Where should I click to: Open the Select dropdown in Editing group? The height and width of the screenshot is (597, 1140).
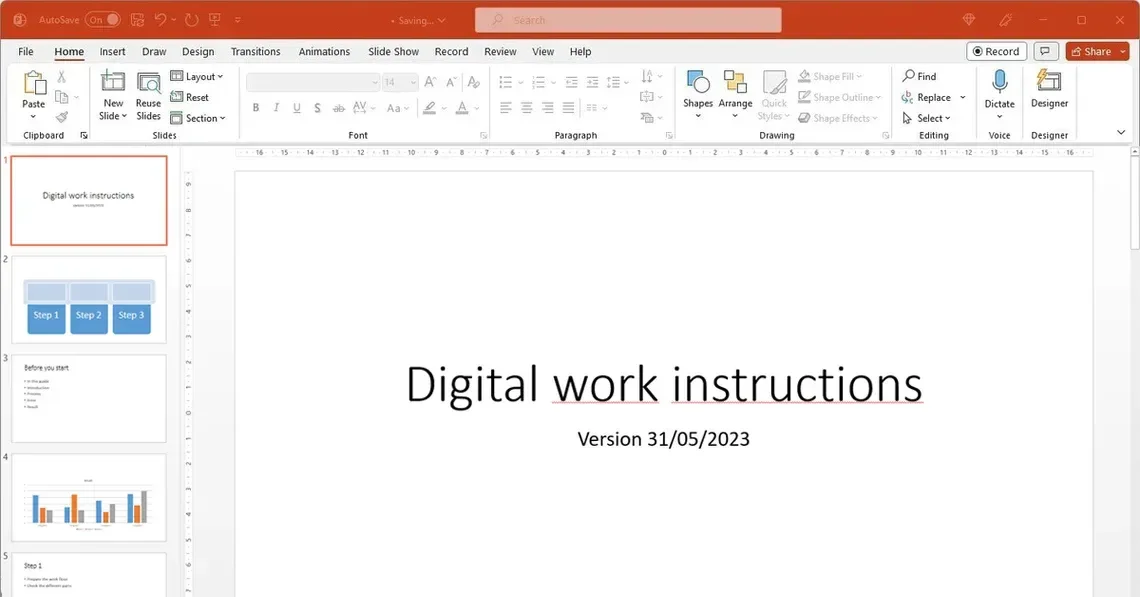coord(927,118)
